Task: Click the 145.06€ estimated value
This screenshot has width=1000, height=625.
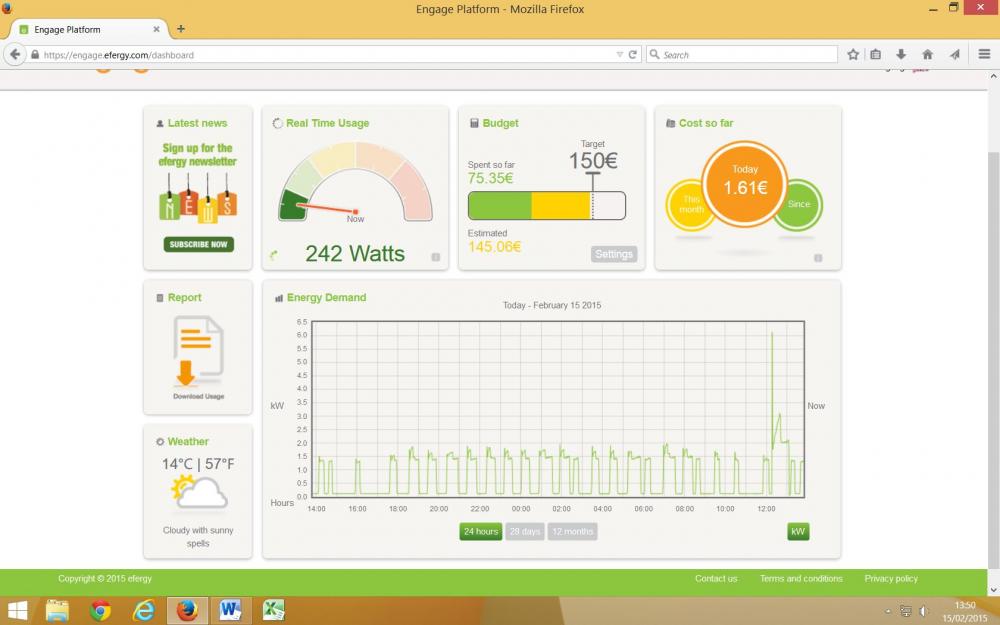Action: (494, 247)
